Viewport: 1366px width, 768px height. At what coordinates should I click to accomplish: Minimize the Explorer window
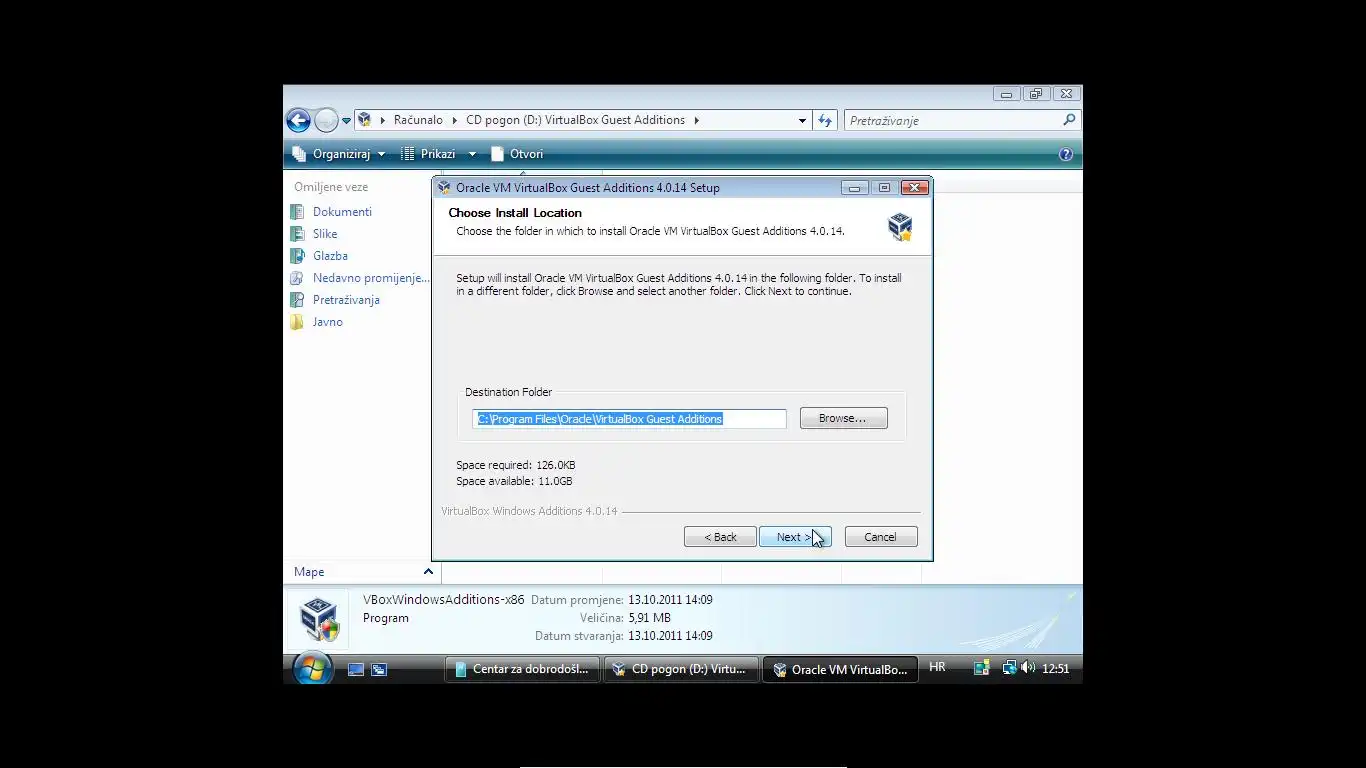pos(1006,94)
